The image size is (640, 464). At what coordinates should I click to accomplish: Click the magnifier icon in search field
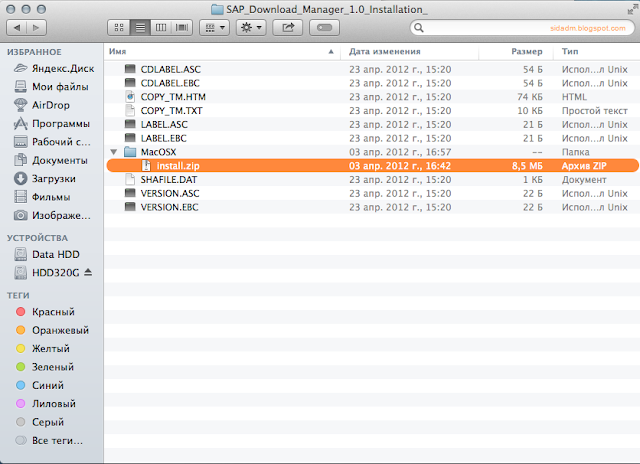tap(419, 28)
